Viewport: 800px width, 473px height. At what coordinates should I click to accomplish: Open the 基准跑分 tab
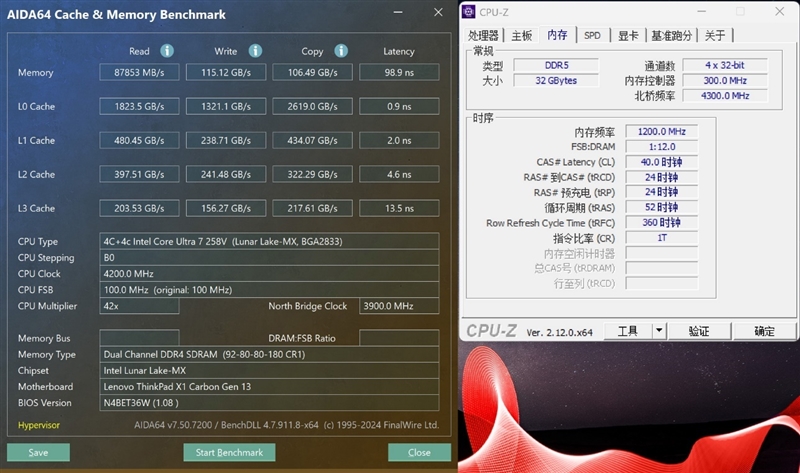(671, 35)
